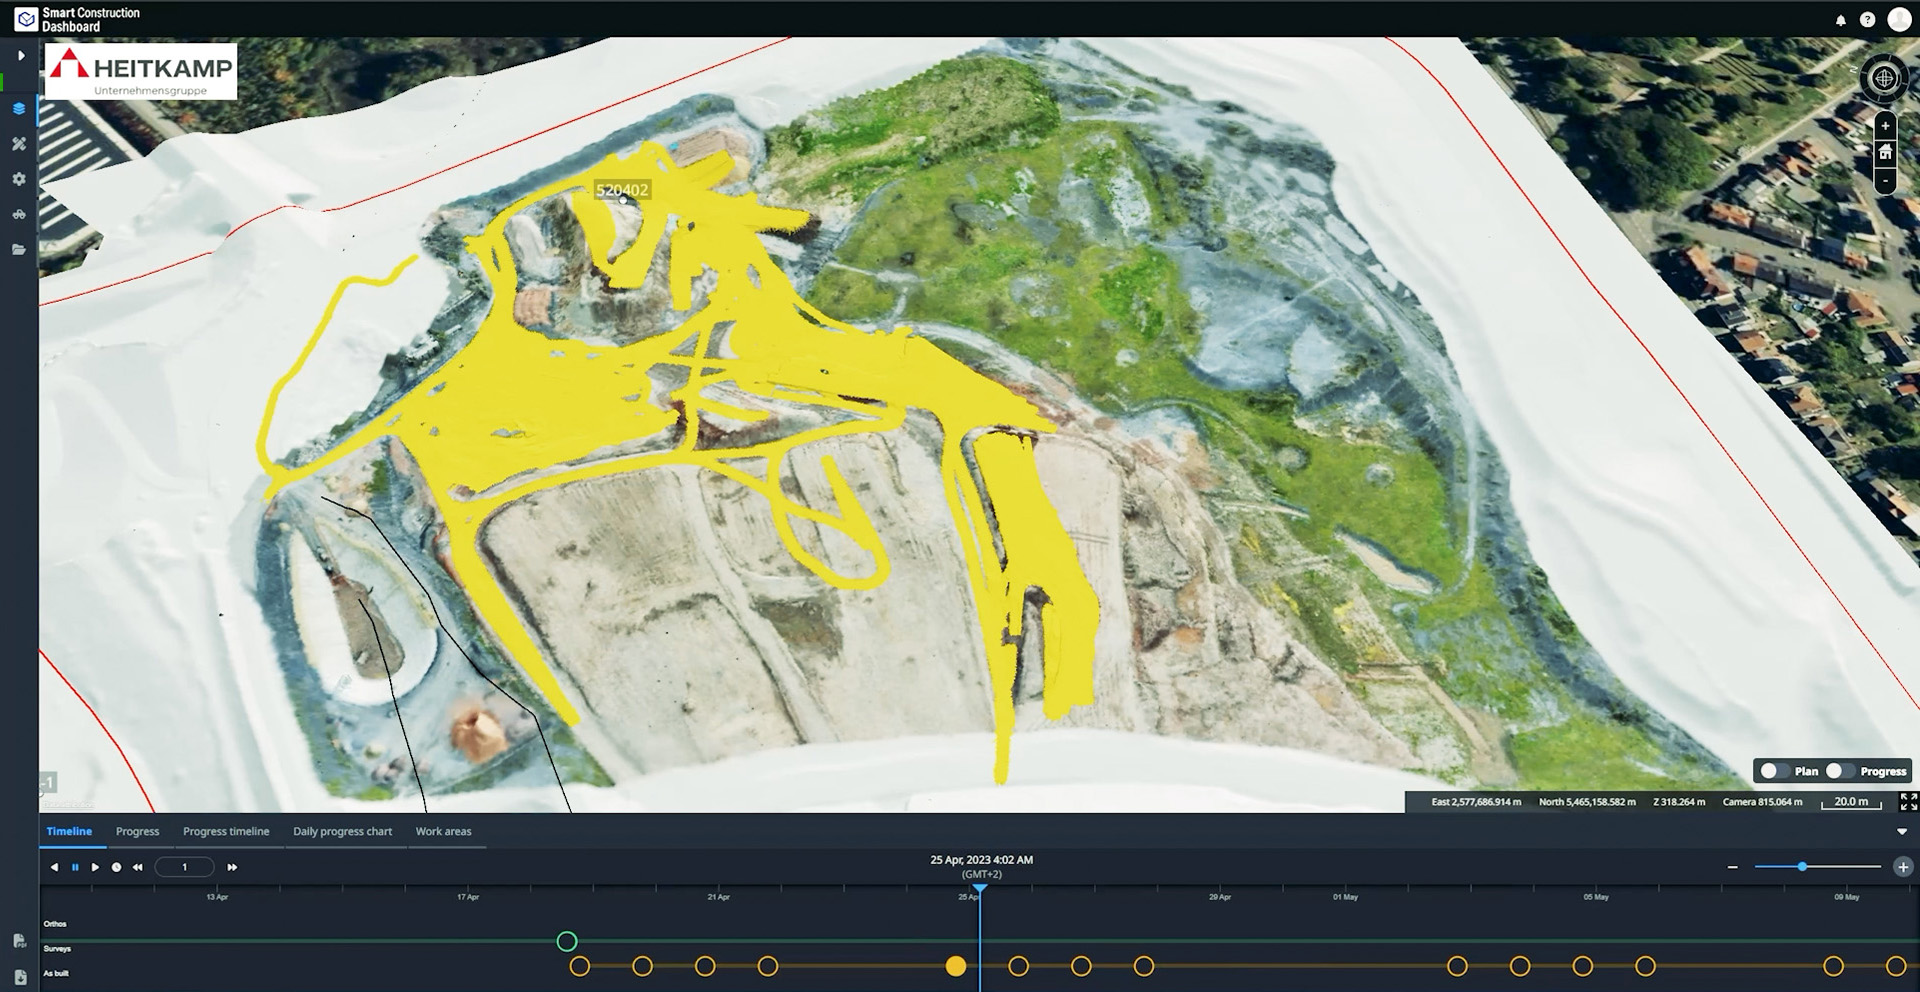Switch to the Daily progress chart tab

coord(342,831)
